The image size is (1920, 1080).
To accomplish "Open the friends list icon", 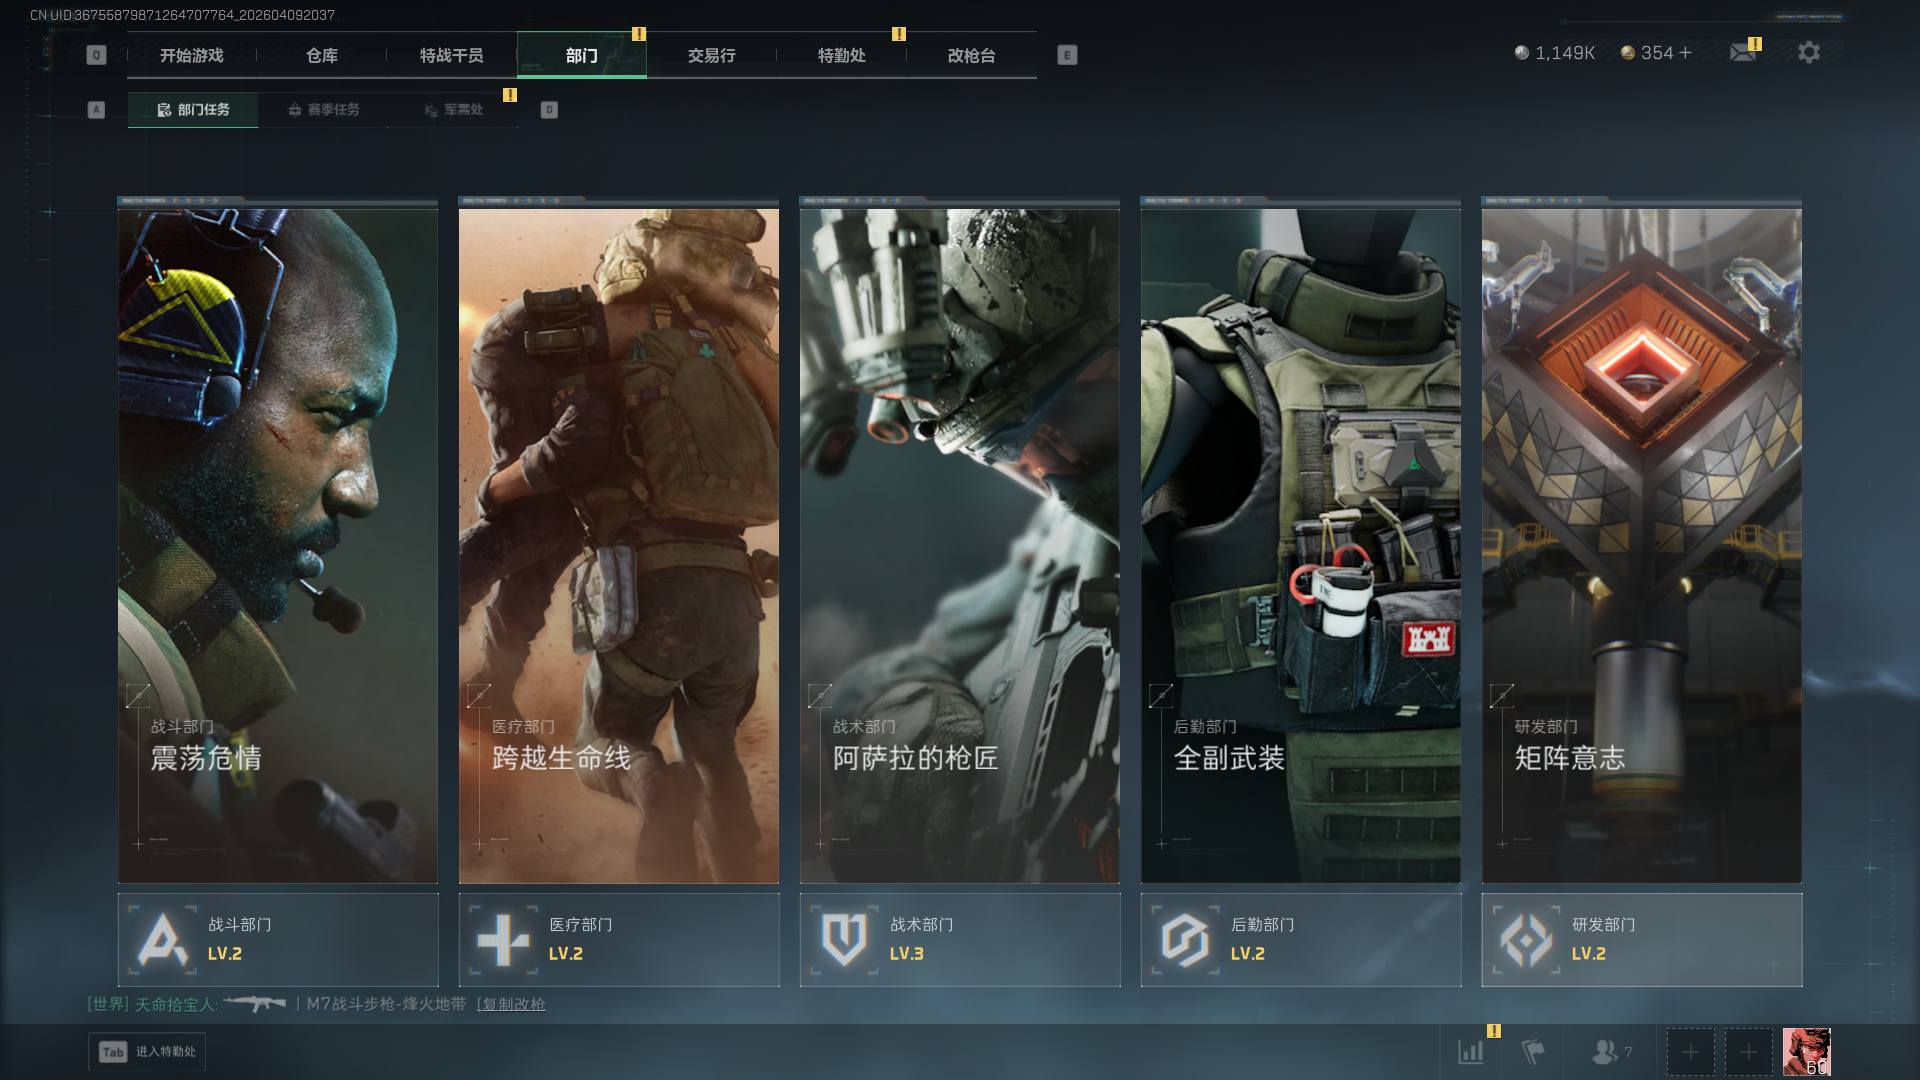I will (x=1605, y=1051).
